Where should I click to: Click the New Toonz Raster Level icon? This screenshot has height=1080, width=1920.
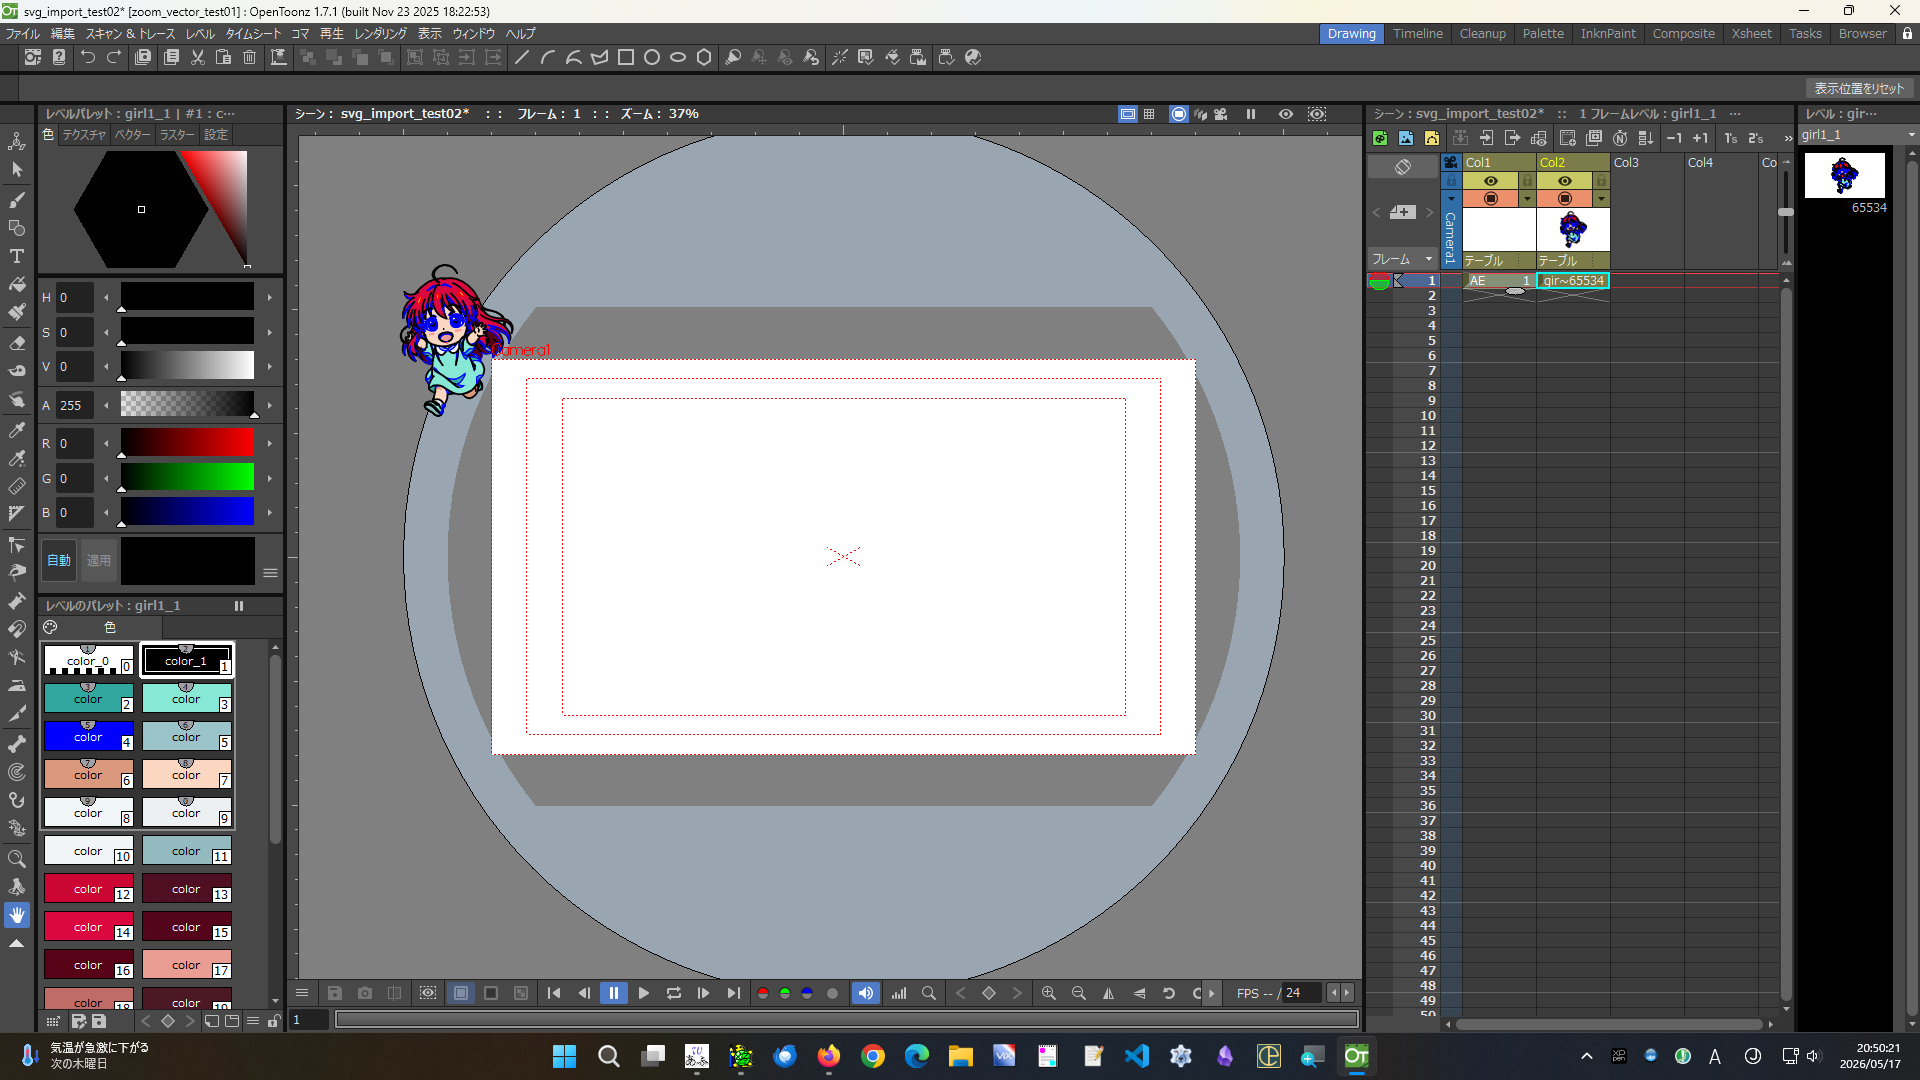pos(1380,138)
